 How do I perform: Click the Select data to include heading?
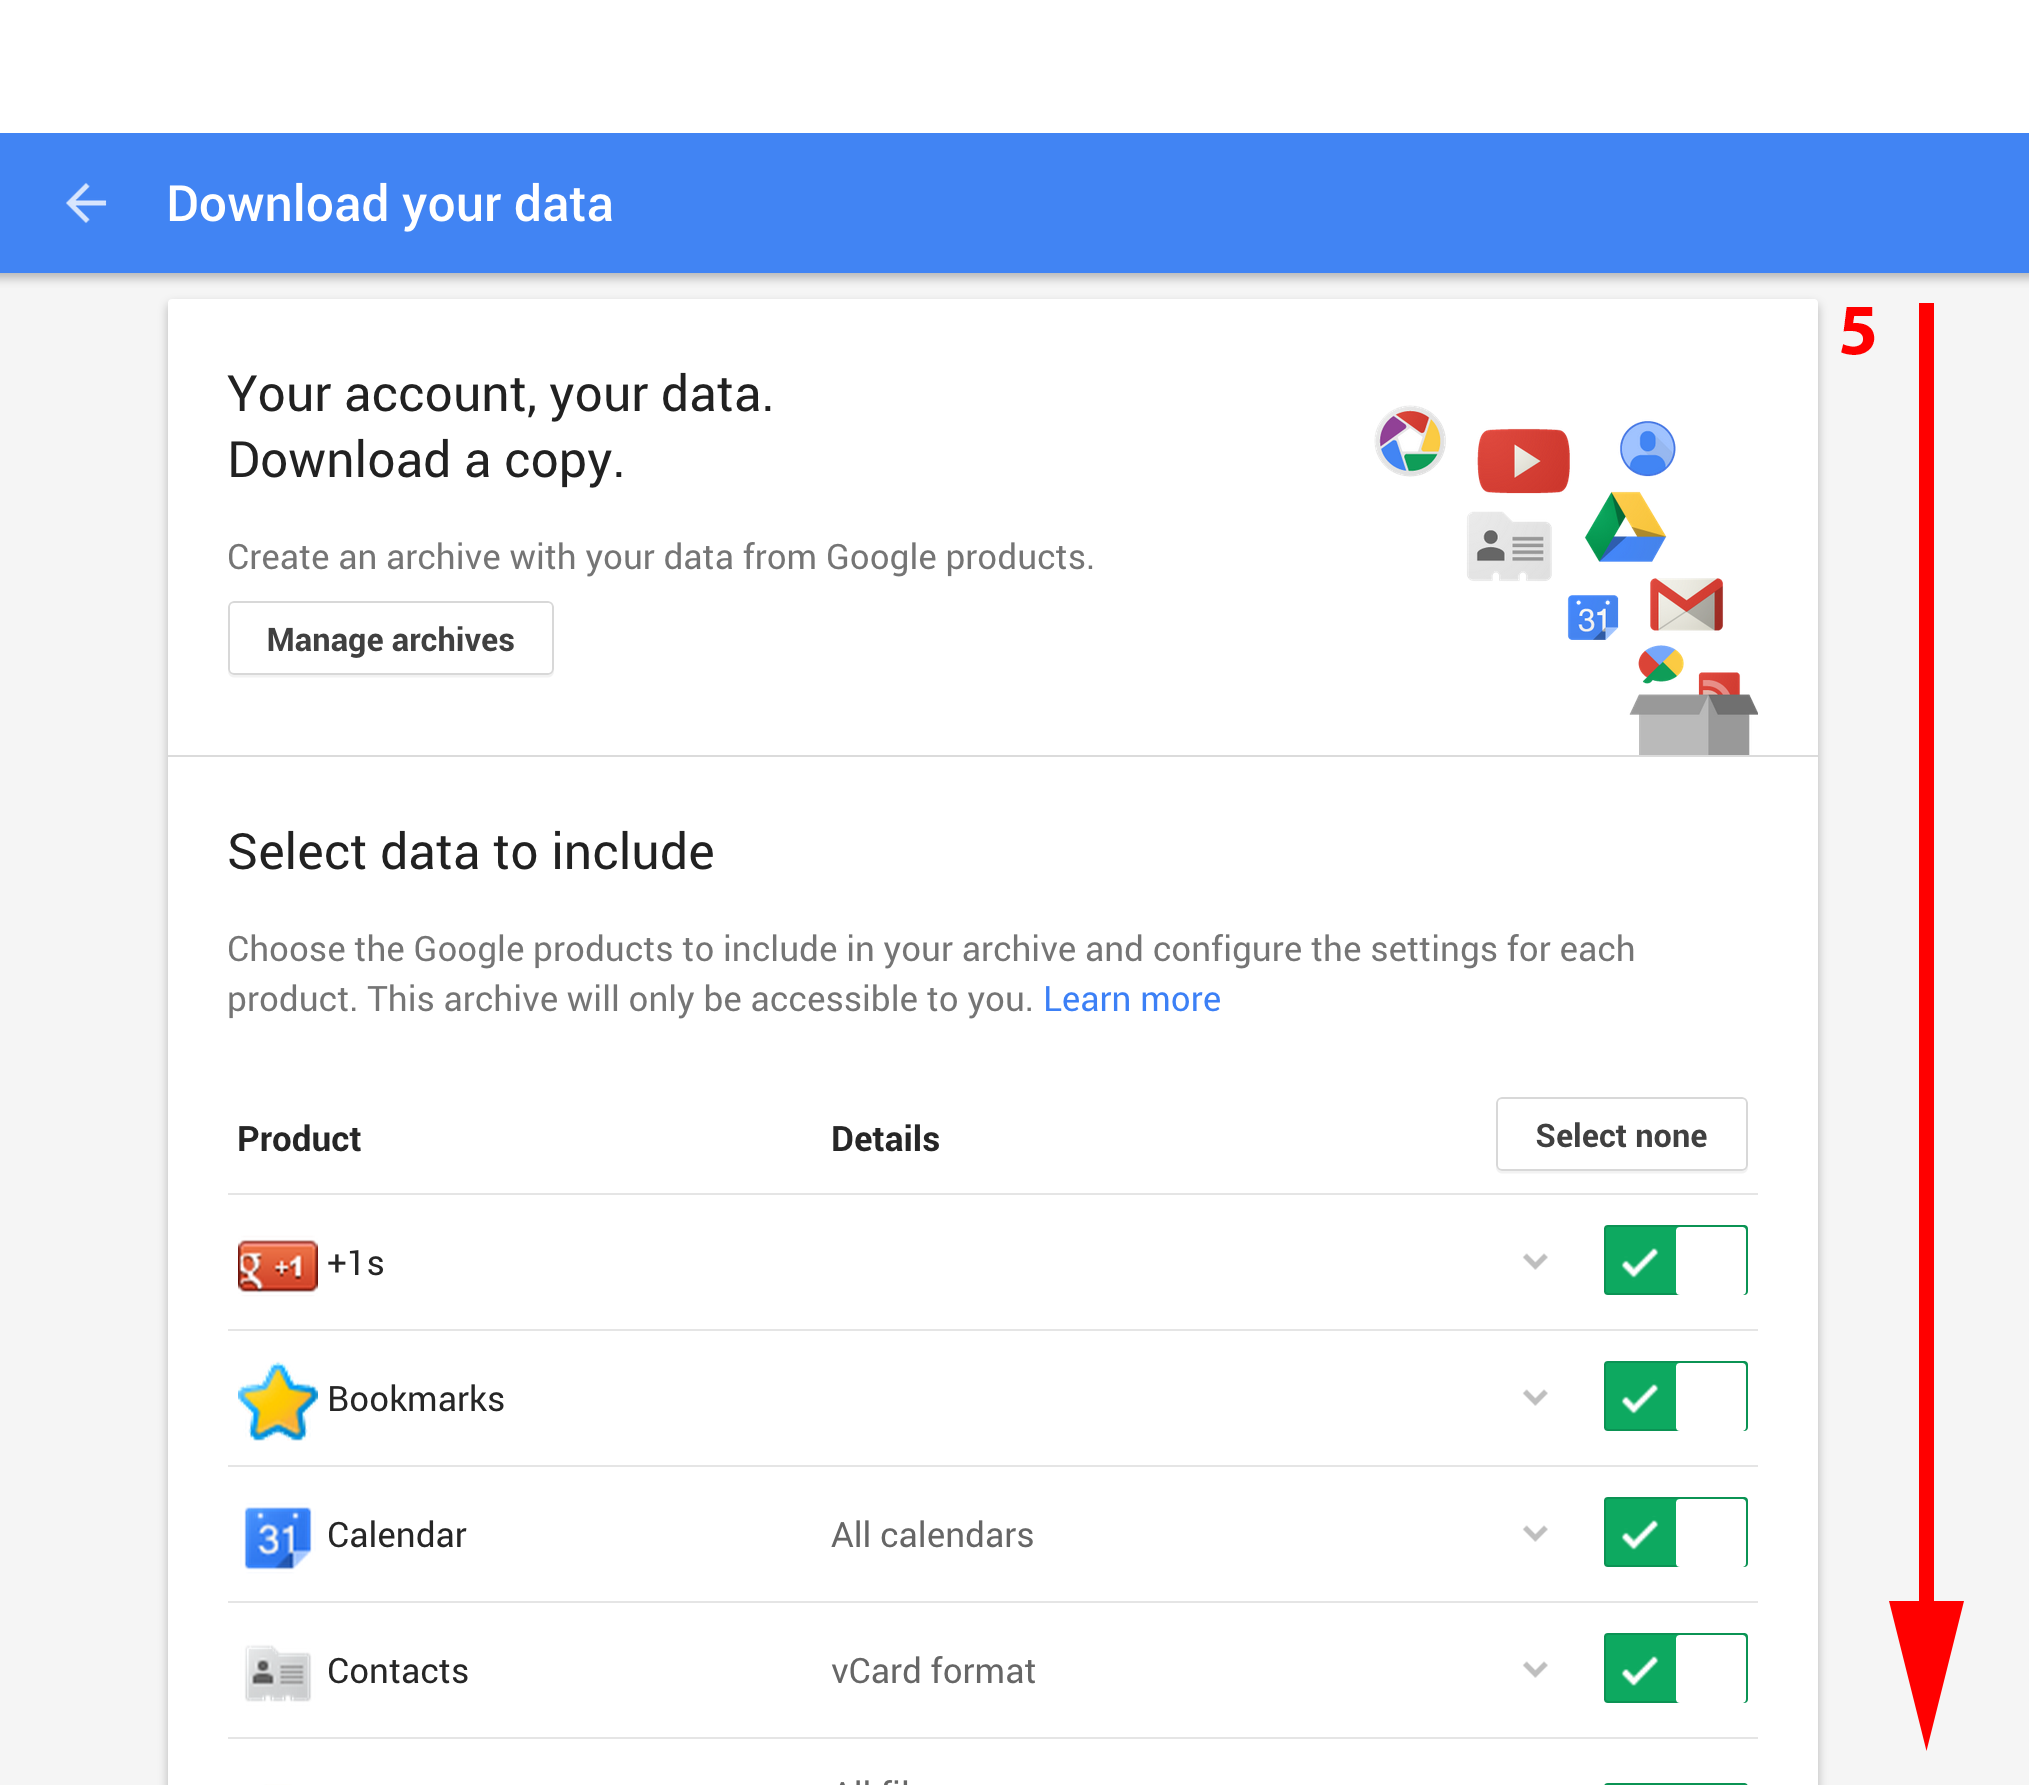click(470, 852)
